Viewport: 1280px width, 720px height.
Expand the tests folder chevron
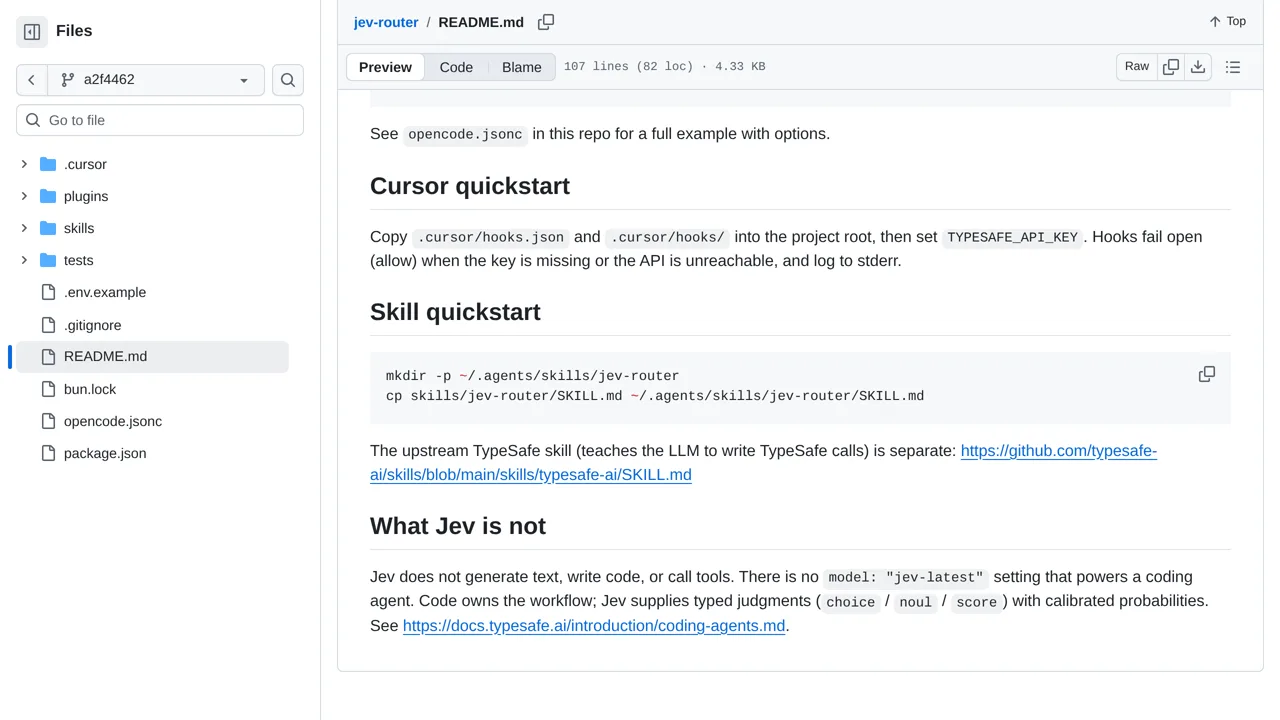[24, 260]
